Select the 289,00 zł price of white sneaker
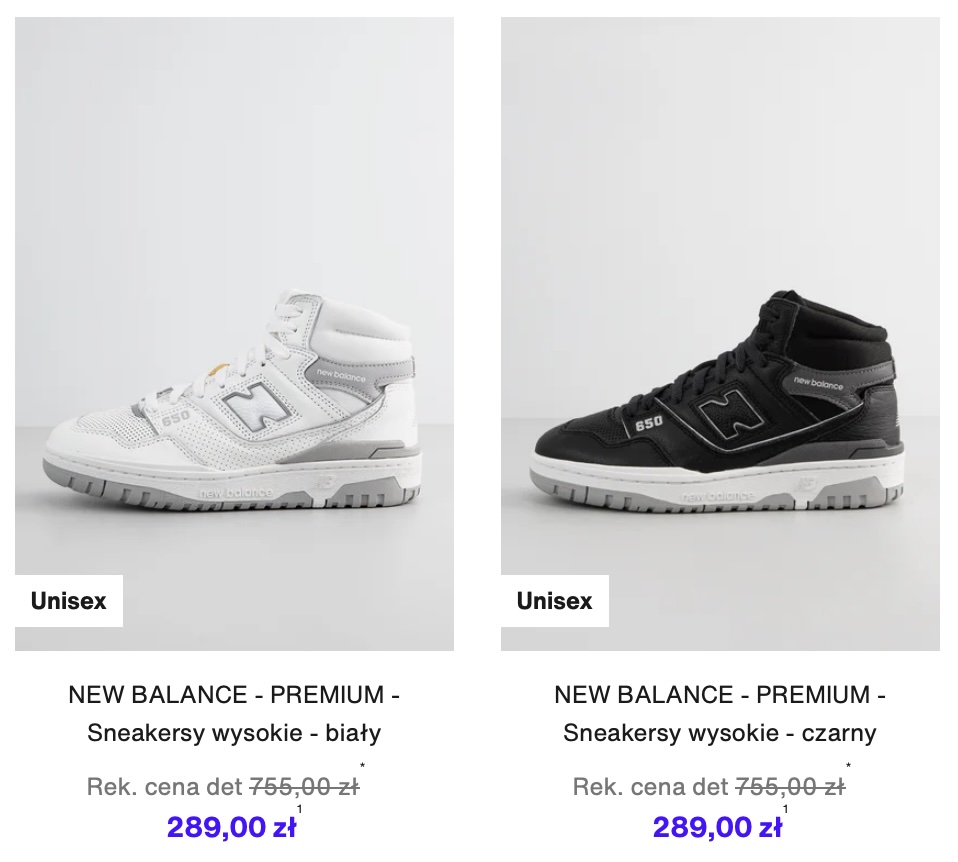Screen dimensions: 958x862 click(231, 827)
